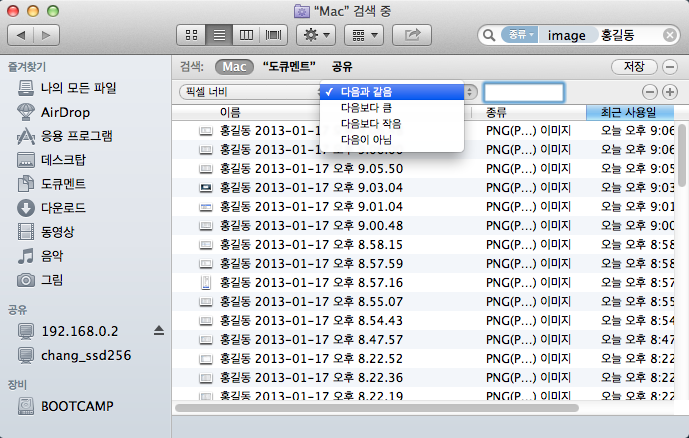
Task: Click the 저장 button
Action: [634, 67]
